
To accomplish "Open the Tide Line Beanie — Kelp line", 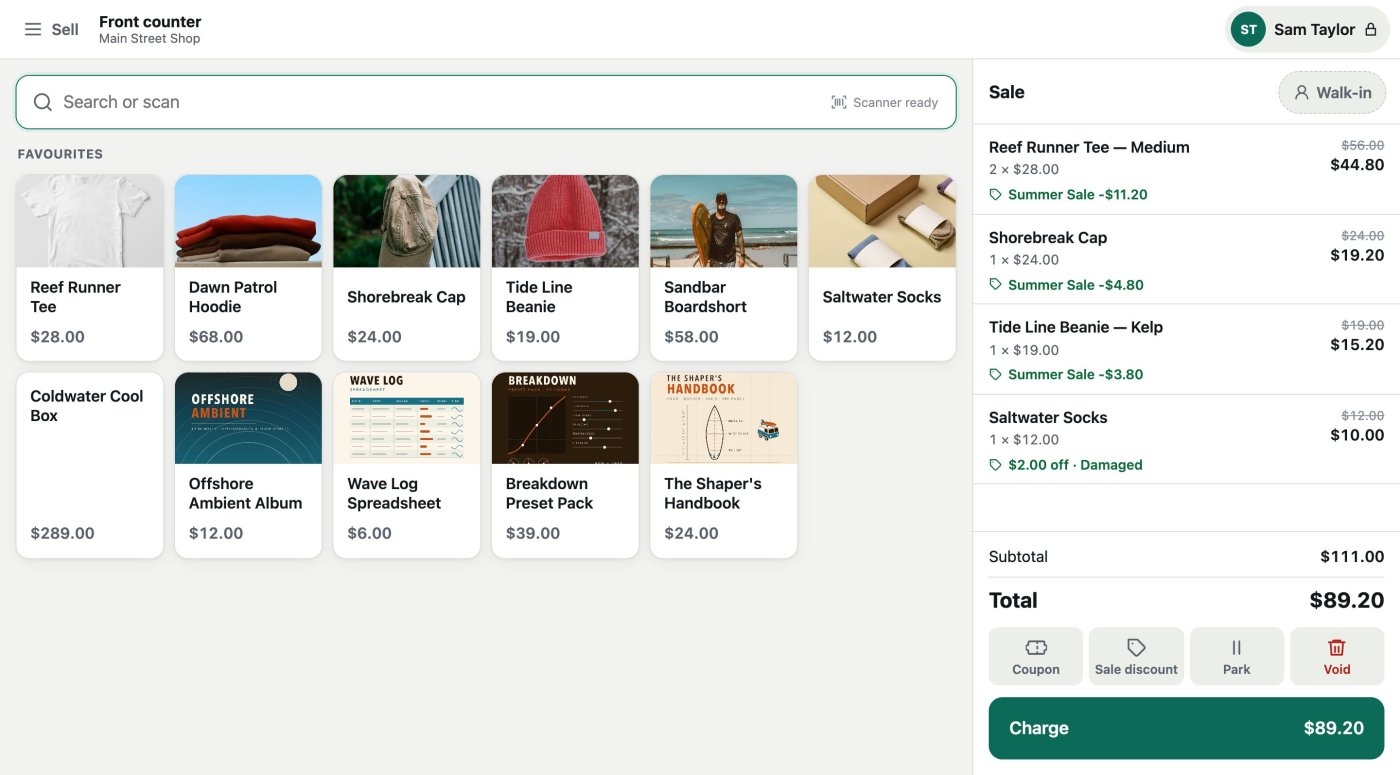I will pos(1186,349).
